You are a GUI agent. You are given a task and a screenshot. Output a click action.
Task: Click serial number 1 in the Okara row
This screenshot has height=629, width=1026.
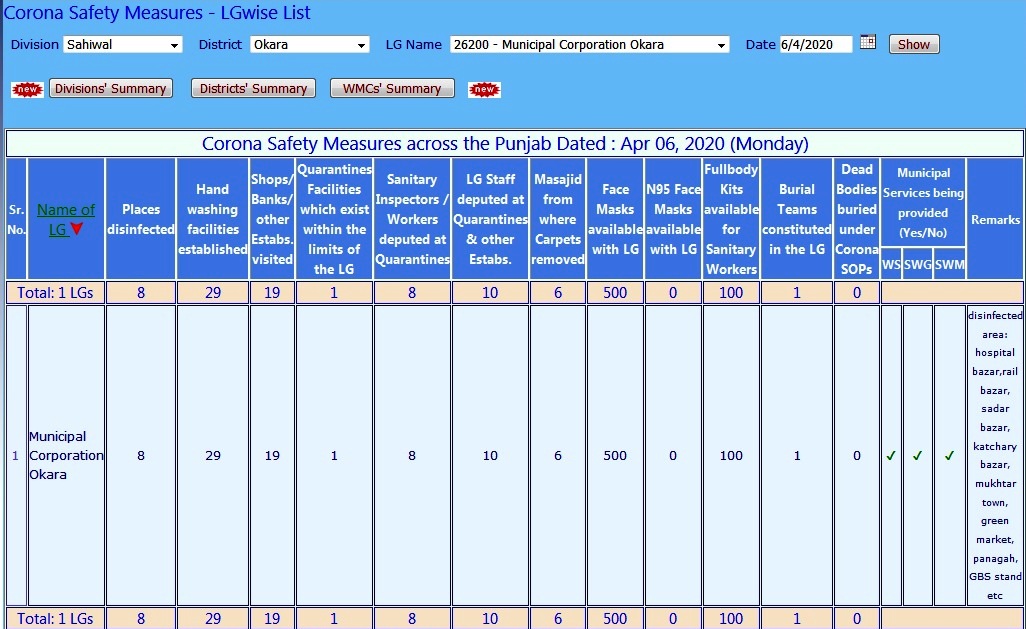pos(16,456)
